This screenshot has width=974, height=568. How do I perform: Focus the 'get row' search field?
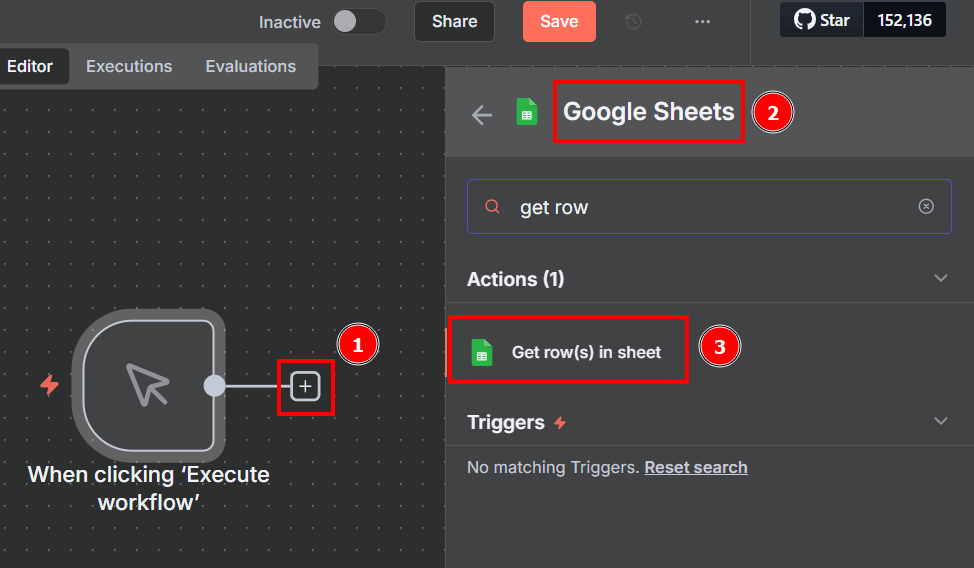tap(709, 206)
